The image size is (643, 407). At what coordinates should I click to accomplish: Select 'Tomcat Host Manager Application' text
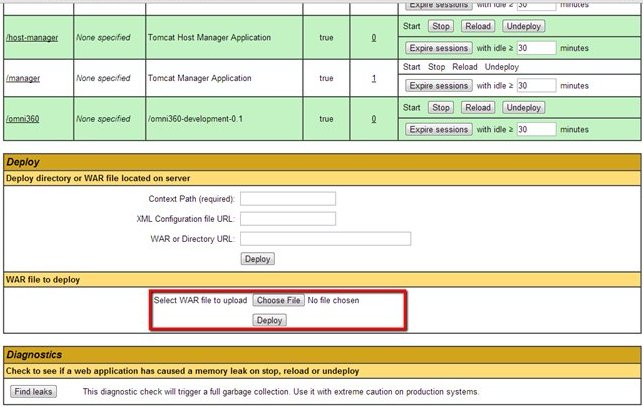[x=209, y=38]
